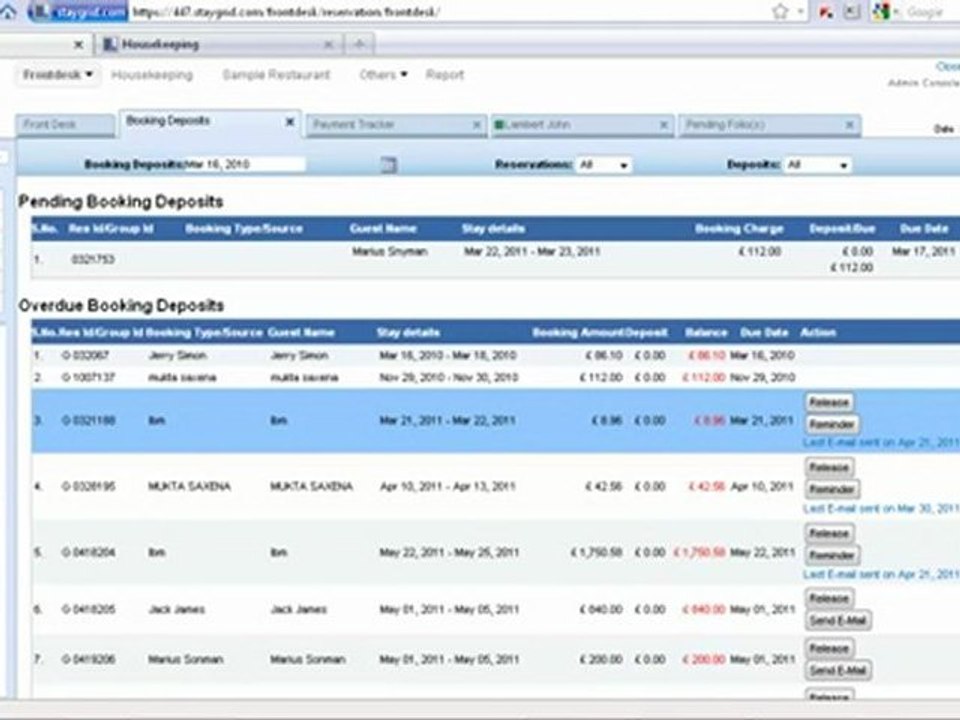Open a new browser tab
Screen dimensions: 960x720
tap(359, 44)
